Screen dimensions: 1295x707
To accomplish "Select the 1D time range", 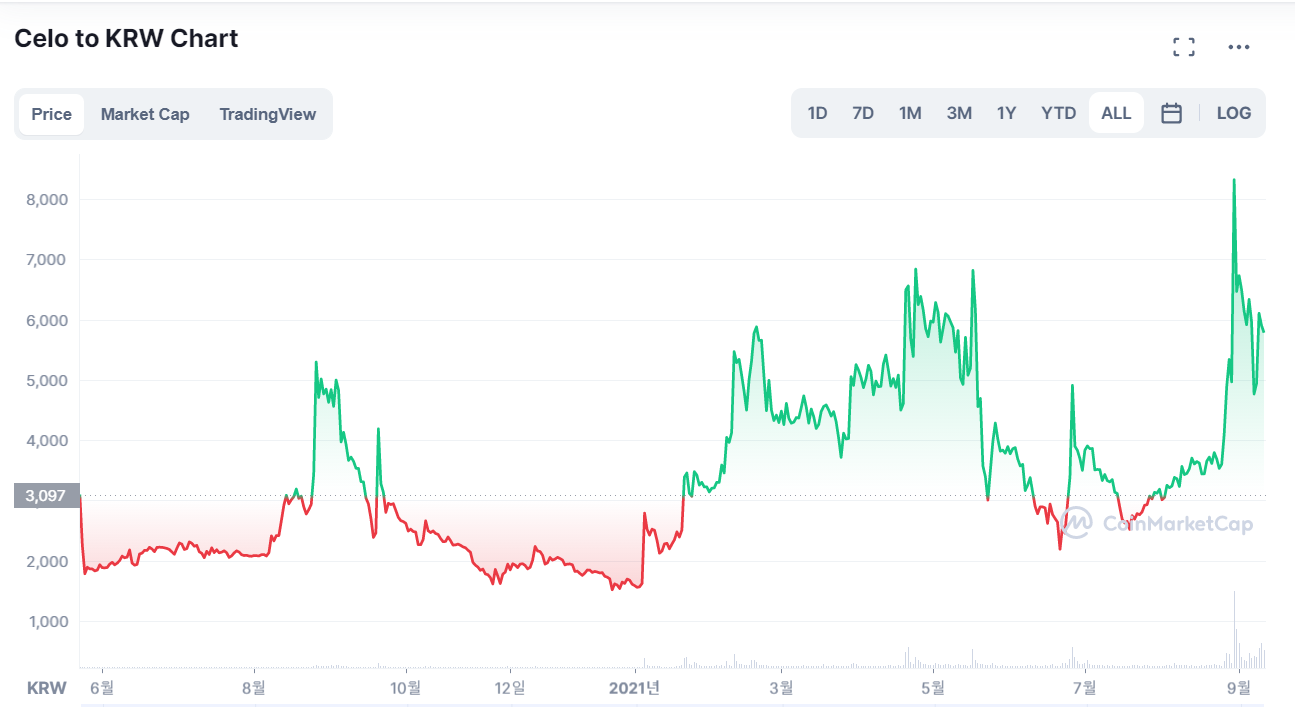I will [817, 113].
